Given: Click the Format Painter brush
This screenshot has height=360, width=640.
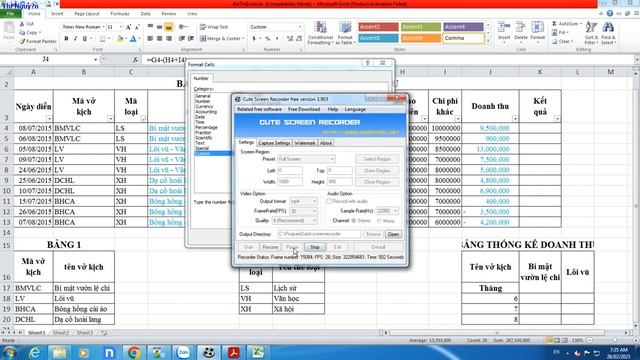Looking at the screenshot, I should tap(22, 41).
